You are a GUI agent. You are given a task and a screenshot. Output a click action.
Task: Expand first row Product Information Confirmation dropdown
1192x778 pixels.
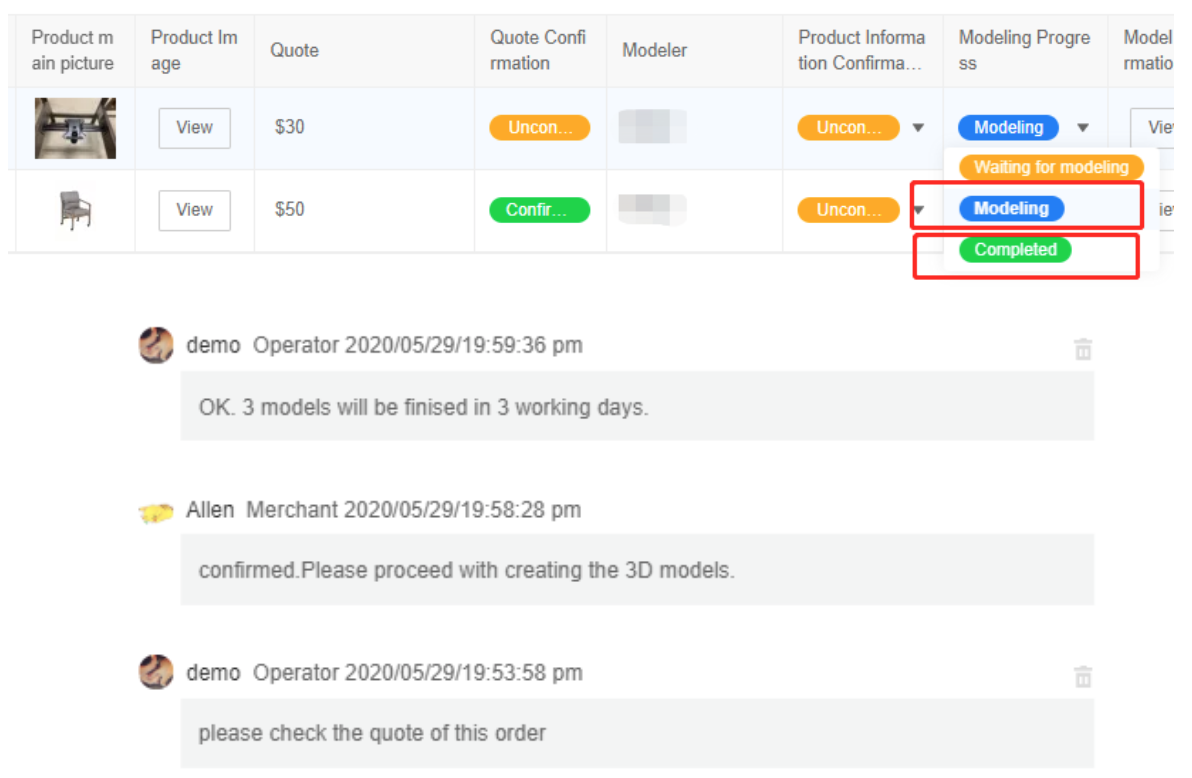coord(918,128)
